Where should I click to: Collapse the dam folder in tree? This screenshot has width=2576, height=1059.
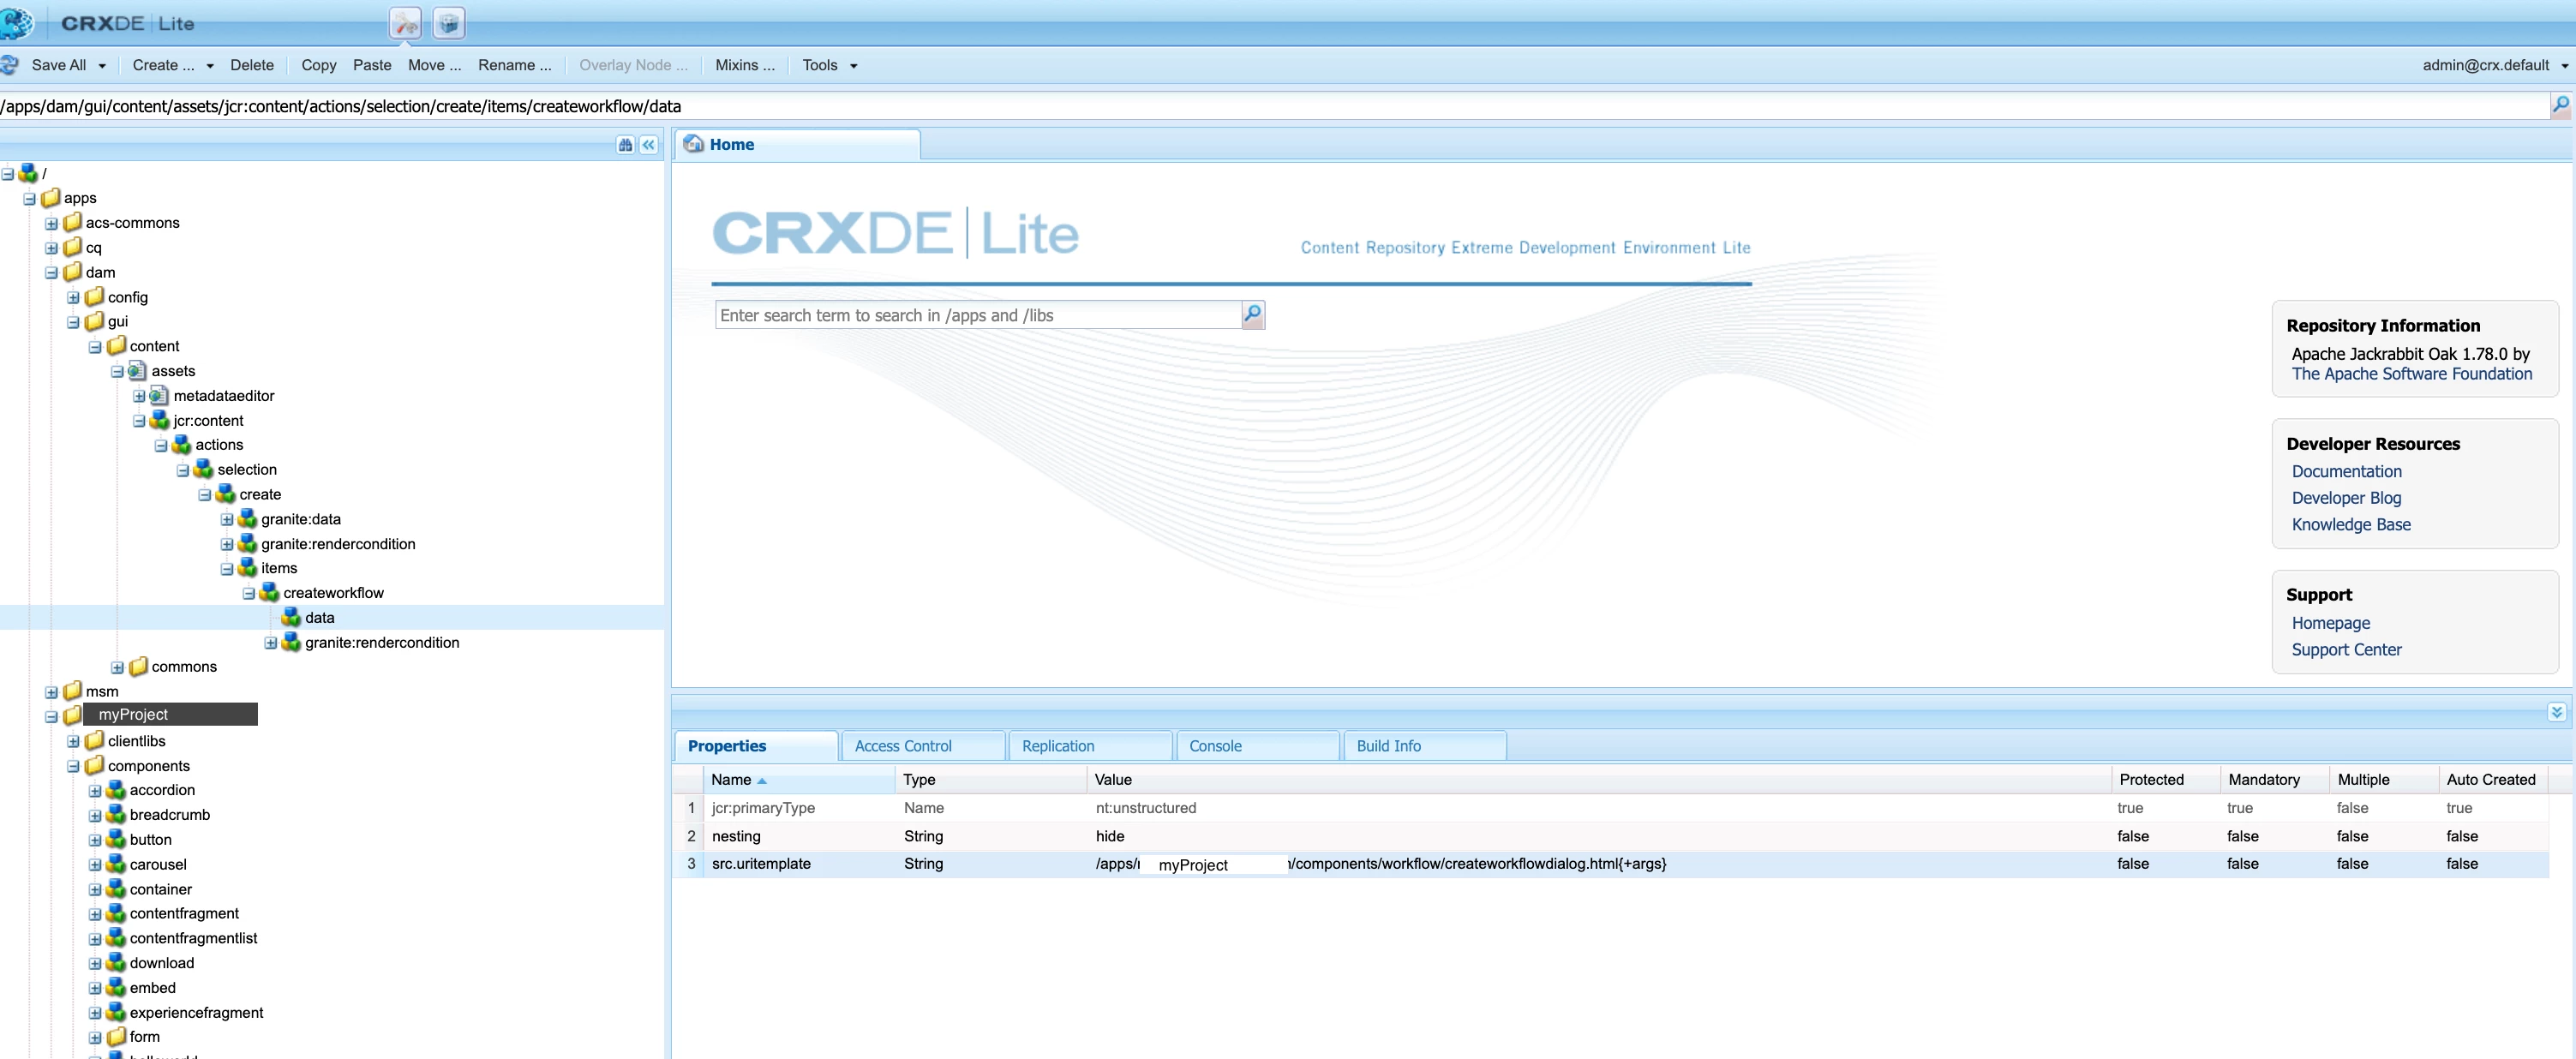coord(51,273)
